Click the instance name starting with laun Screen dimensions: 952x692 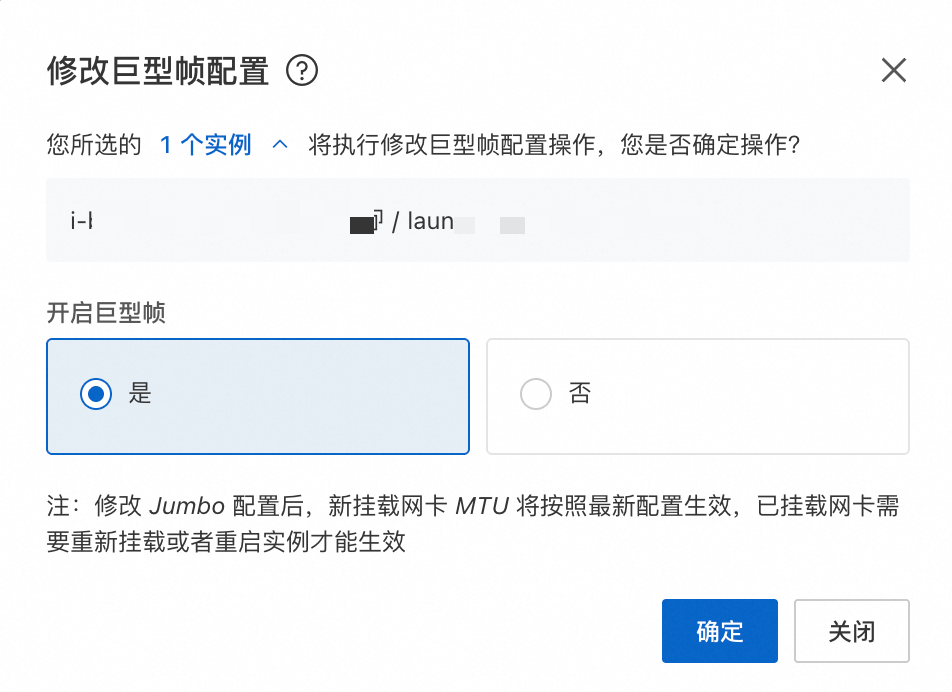coord(431,221)
